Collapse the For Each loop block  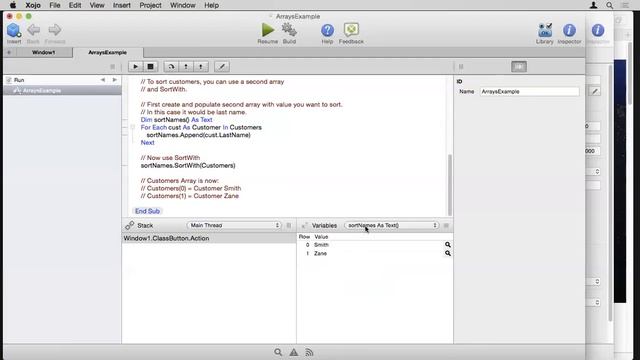pyautogui.click(x=133, y=127)
